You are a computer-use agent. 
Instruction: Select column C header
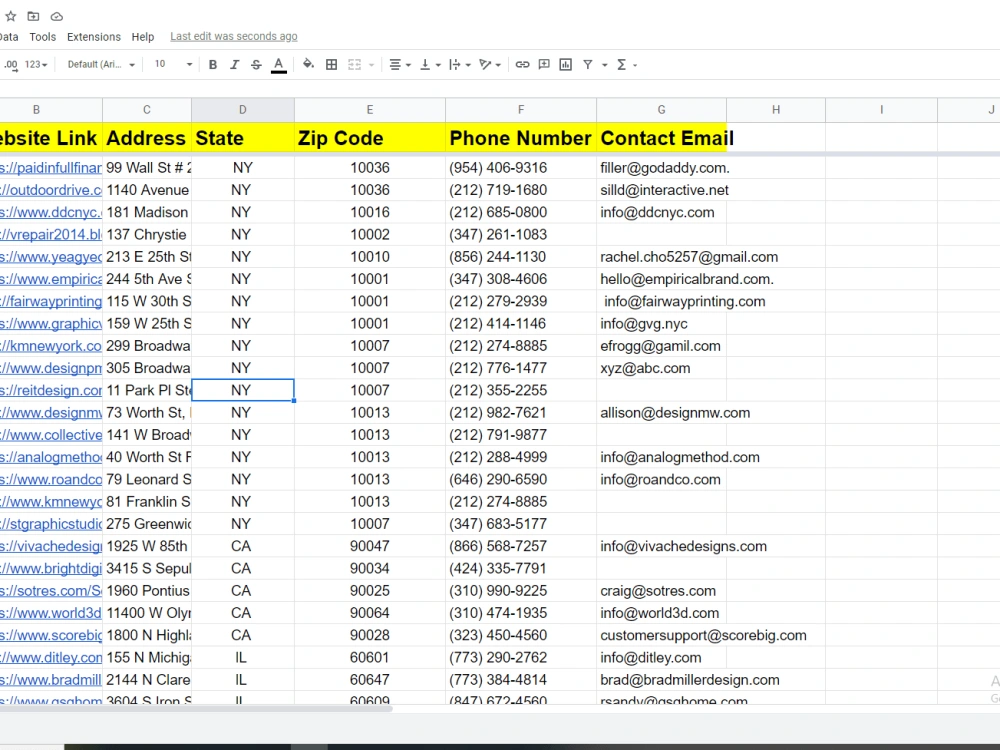pyautogui.click(x=147, y=110)
